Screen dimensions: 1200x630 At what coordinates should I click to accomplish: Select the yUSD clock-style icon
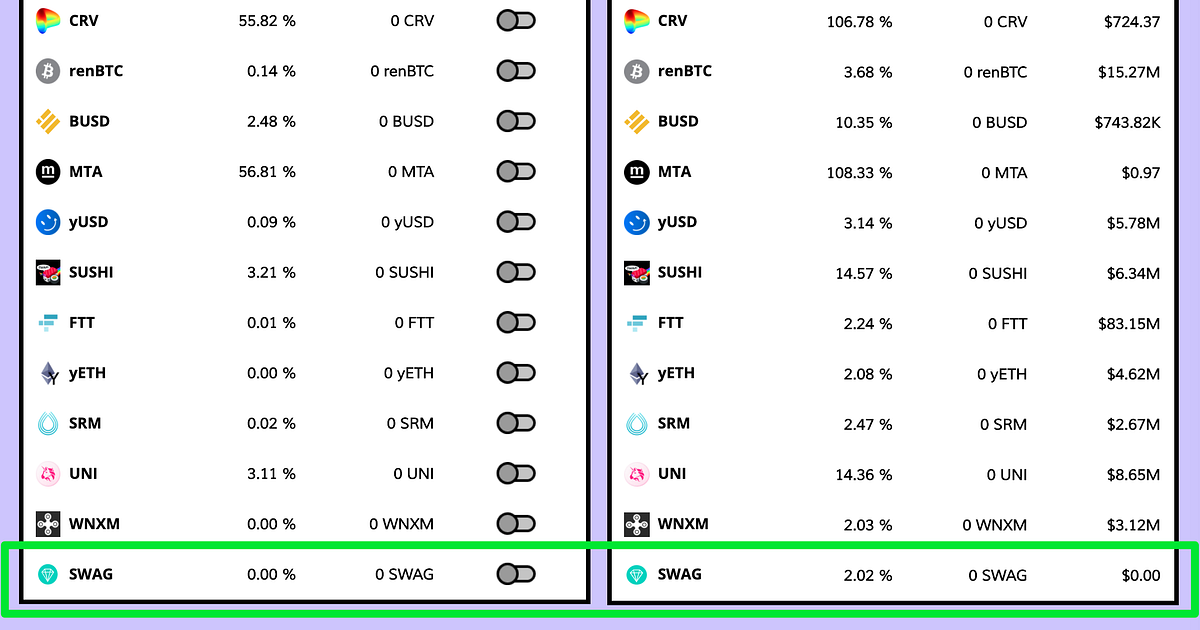tap(44, 222)
